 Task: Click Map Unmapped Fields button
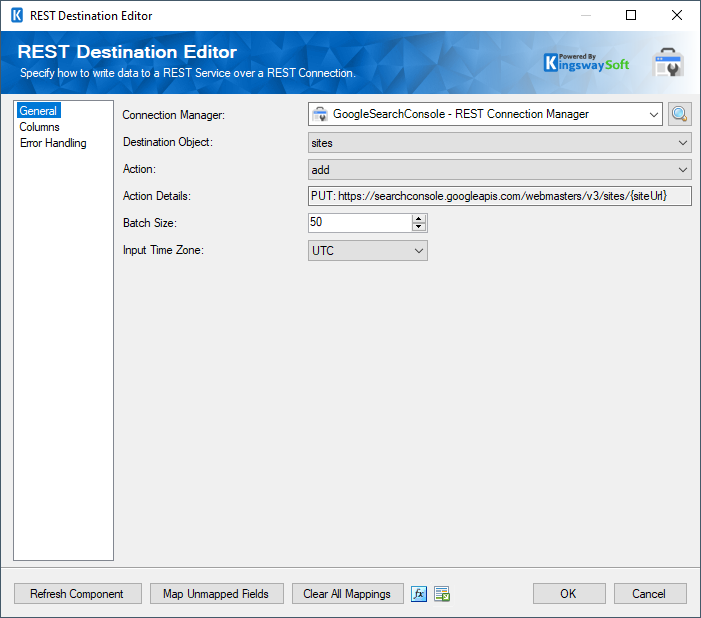(217, 594)
